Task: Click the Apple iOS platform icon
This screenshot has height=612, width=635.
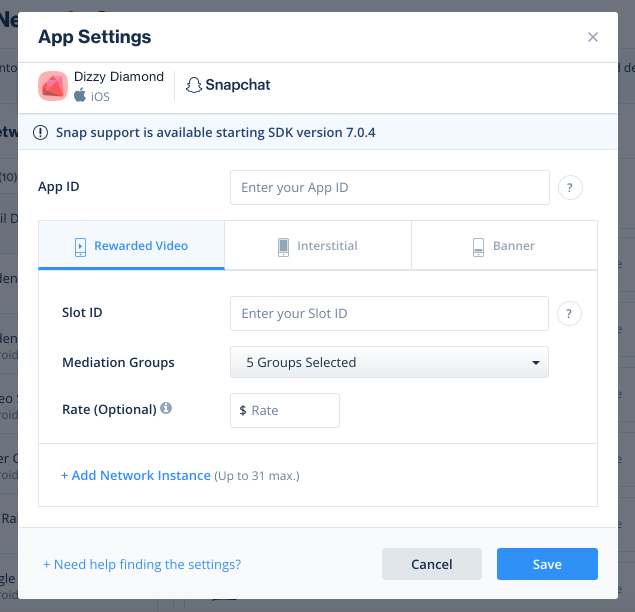Action: [80, 96]
